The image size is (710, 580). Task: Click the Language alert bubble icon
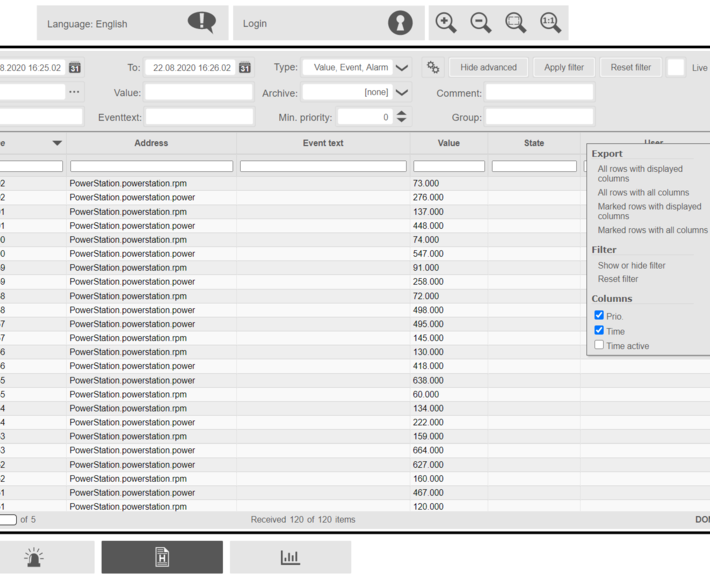(201, 22)
